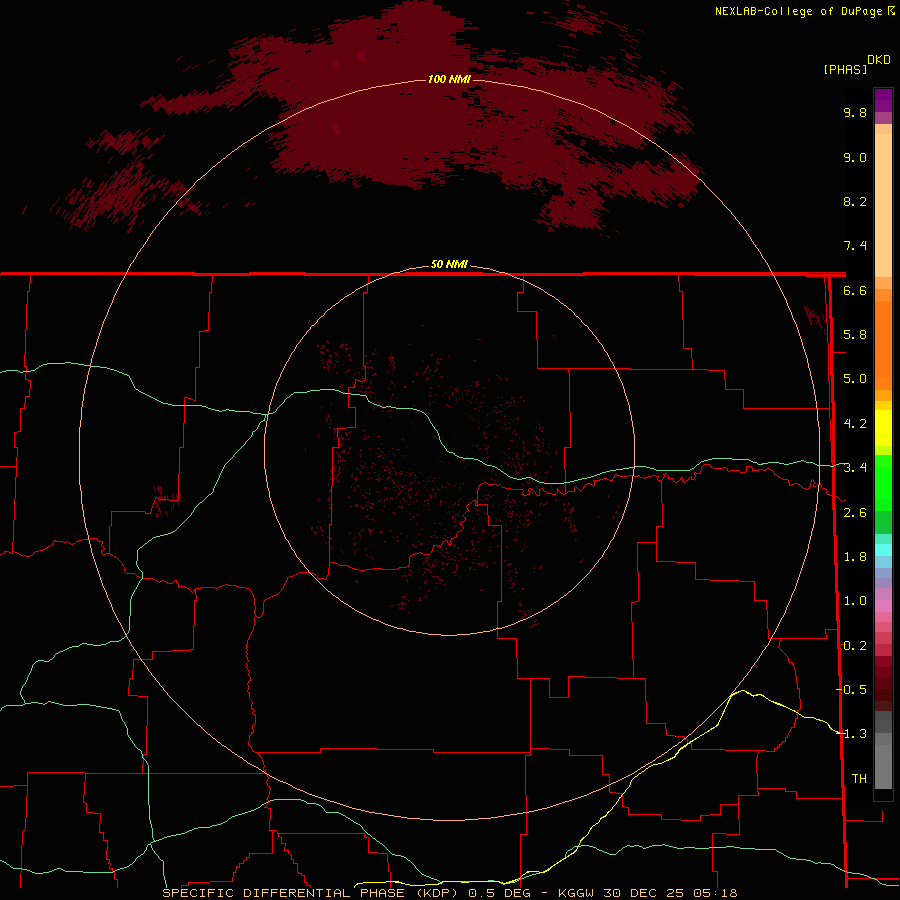Click the NEXLAB-College of DuPage credit text
The width and height of the screenshot is (900, 900).
click(x=799, y=11)
